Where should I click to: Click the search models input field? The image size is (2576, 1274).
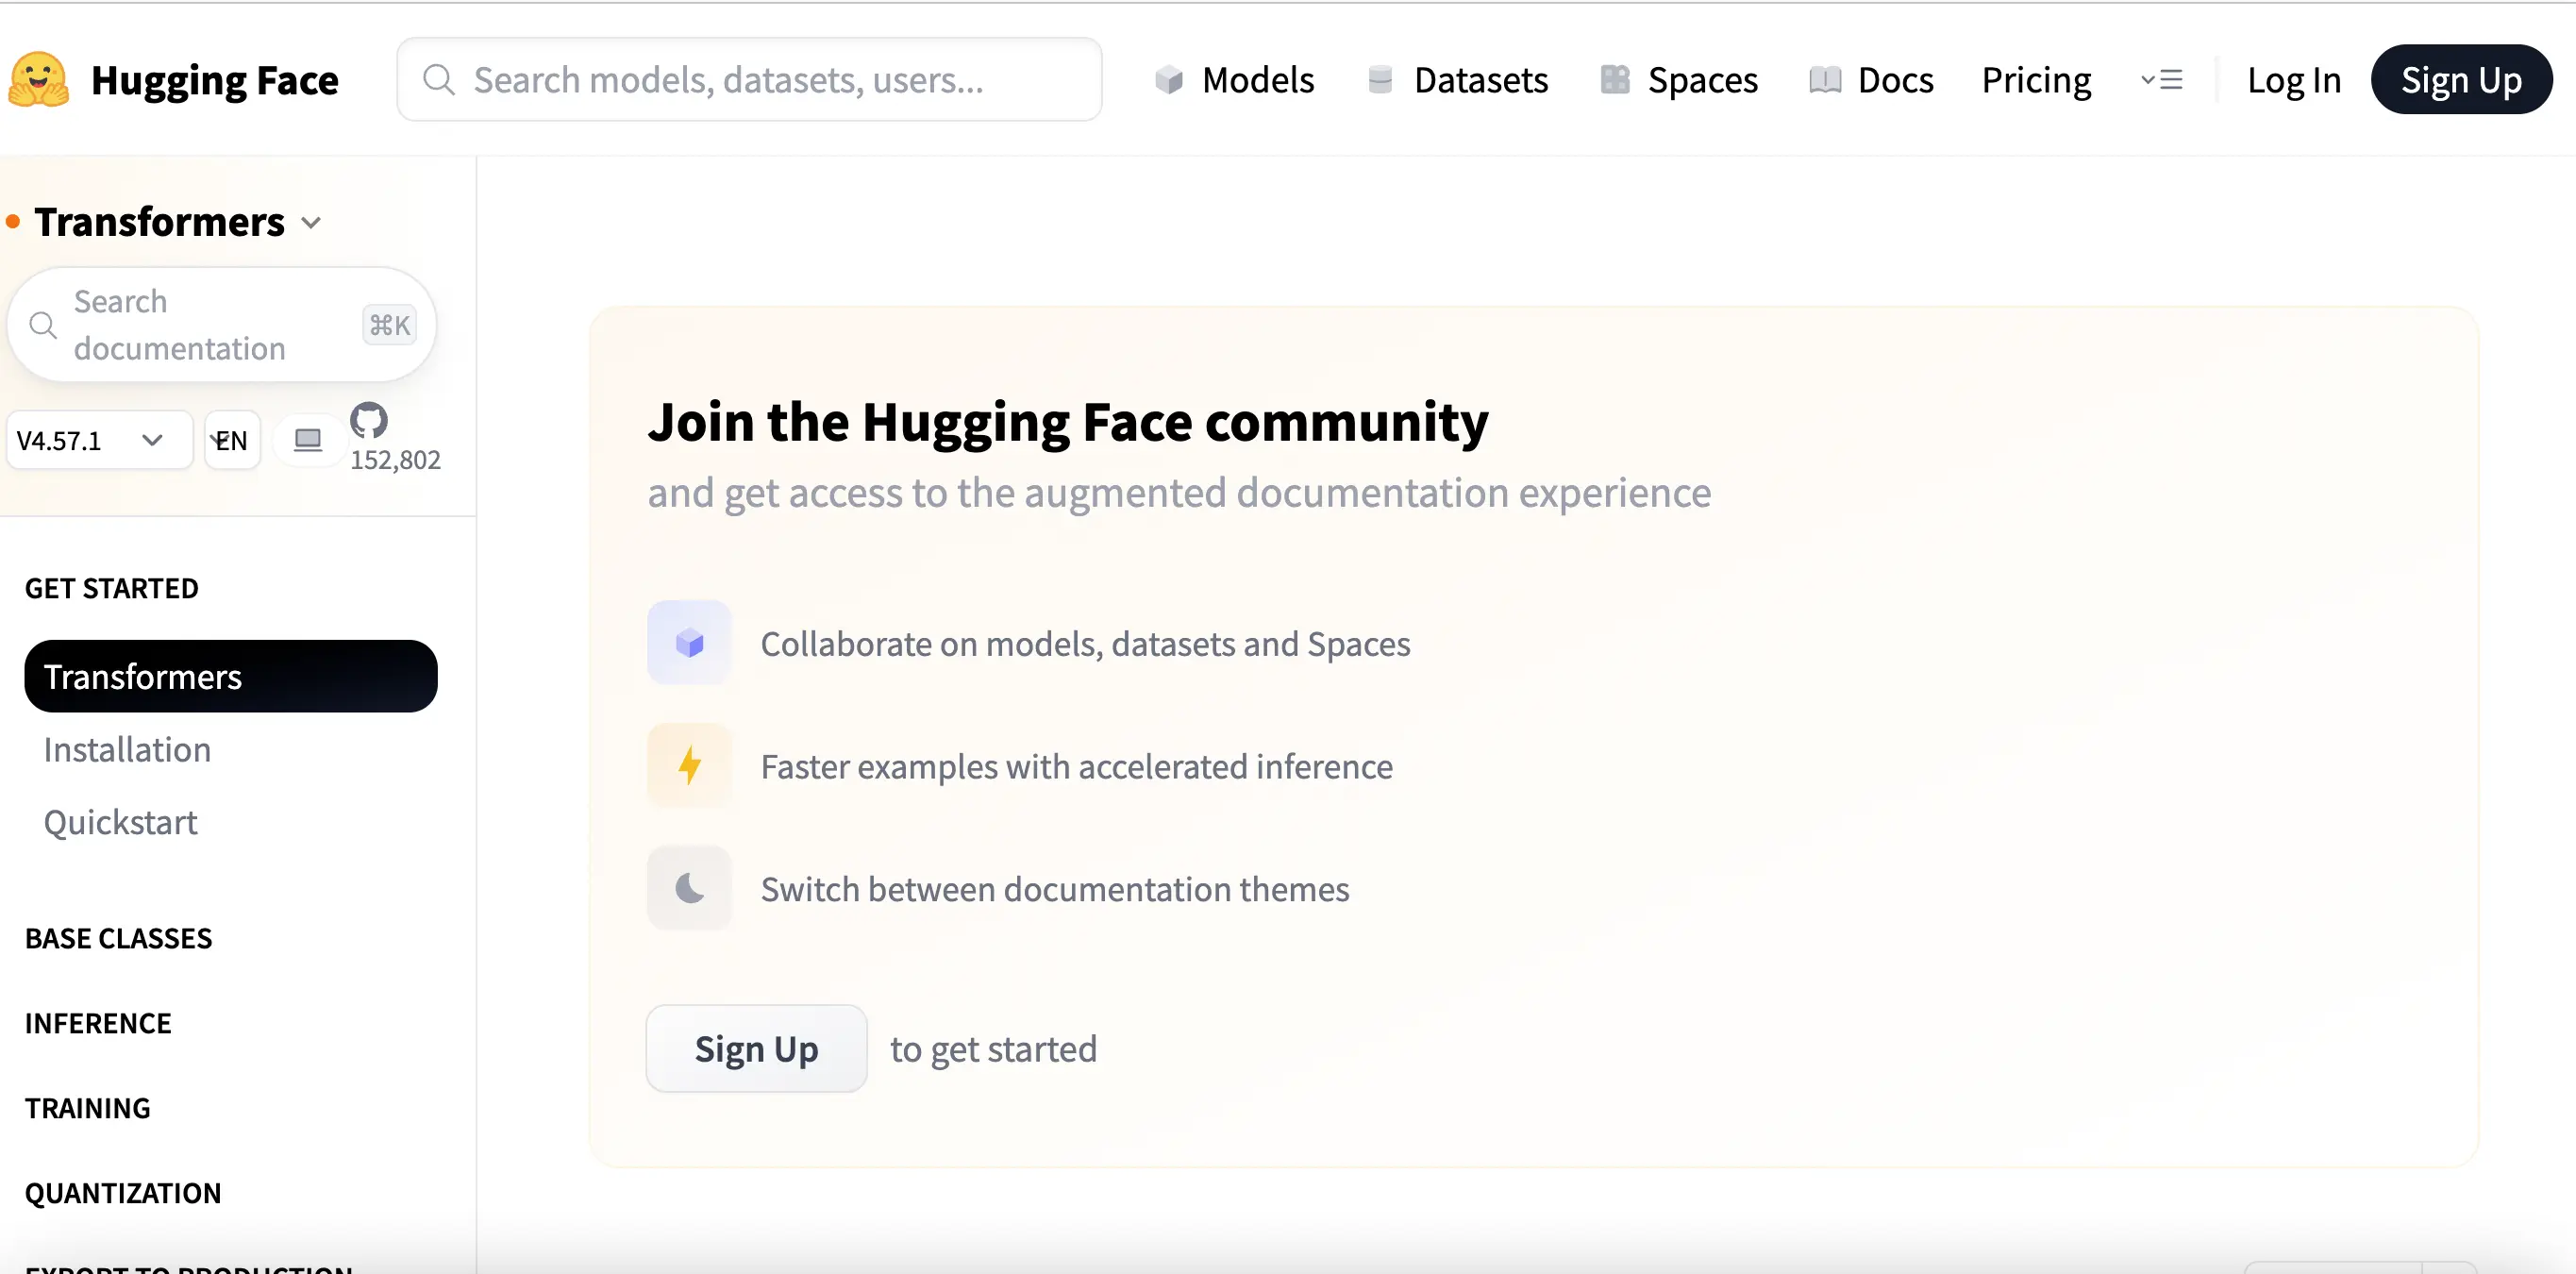pyautogui.click(x=749, y=79)
